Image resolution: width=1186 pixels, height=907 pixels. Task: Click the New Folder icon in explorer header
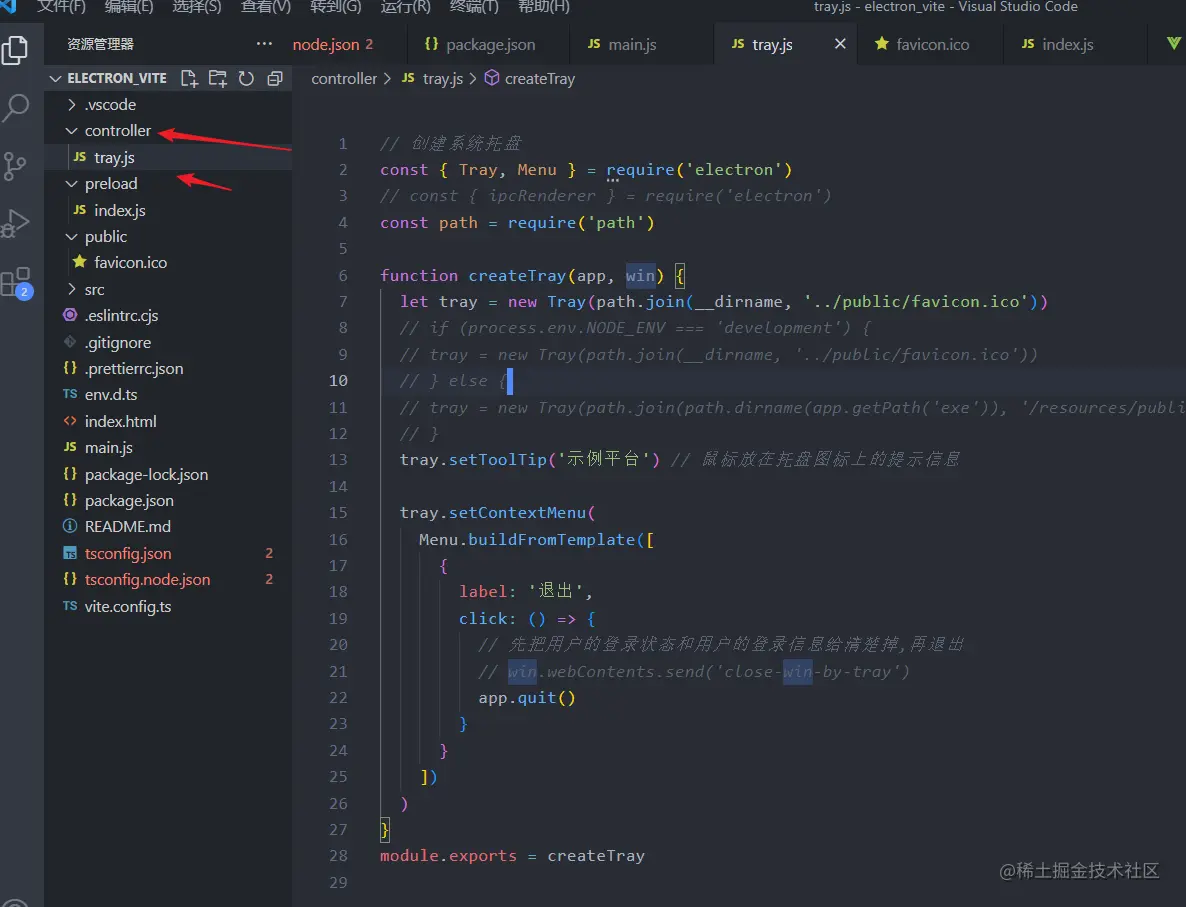tap(218, 78)
